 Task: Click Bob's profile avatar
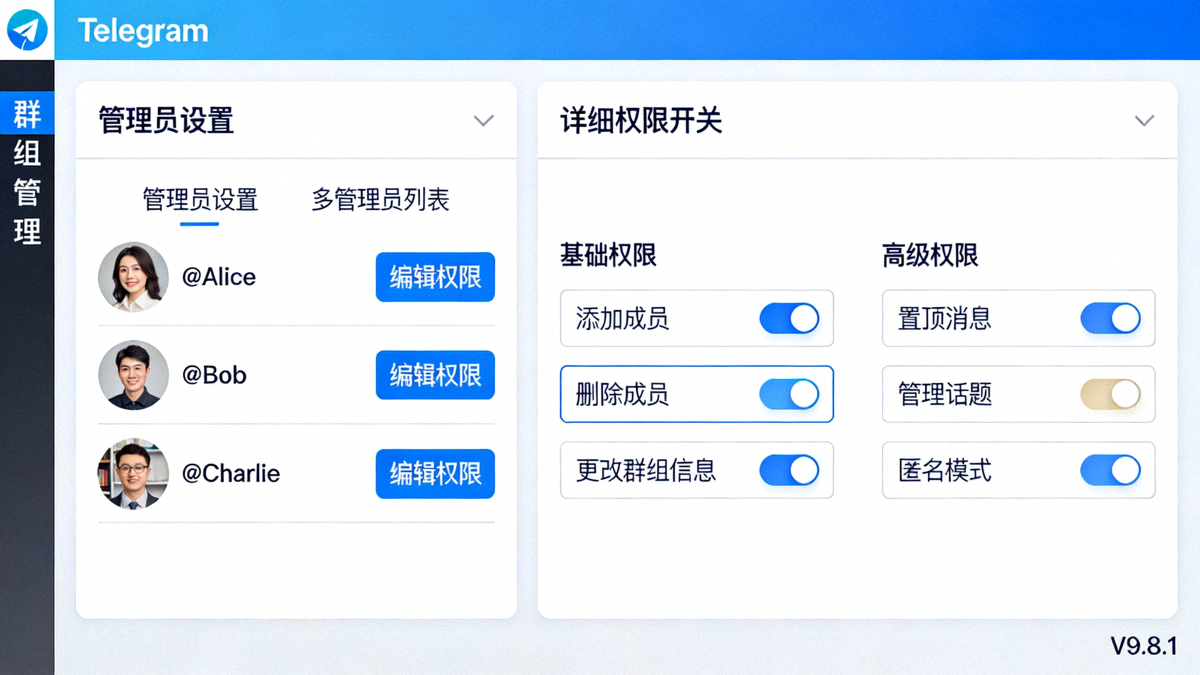[x=133, y=375]
